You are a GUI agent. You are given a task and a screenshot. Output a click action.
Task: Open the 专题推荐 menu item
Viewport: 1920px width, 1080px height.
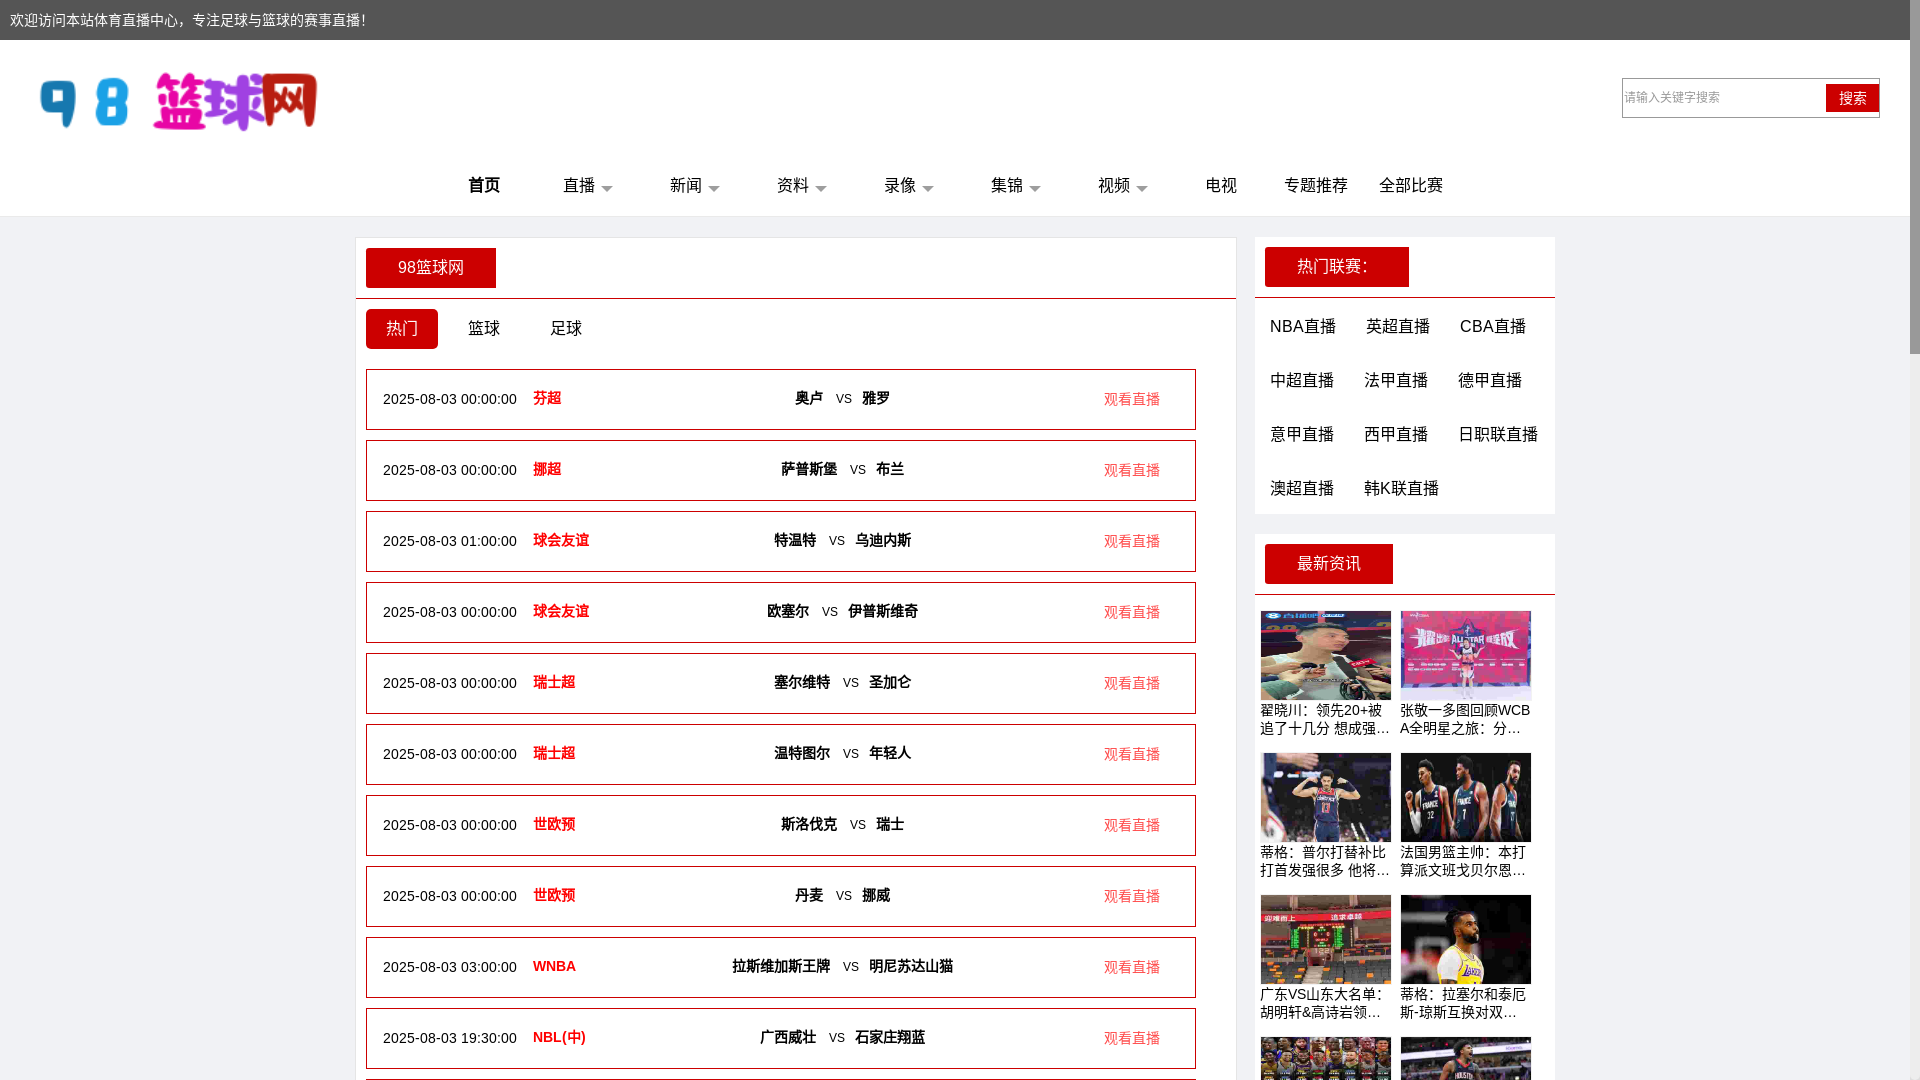click(x=1316, y=186)
